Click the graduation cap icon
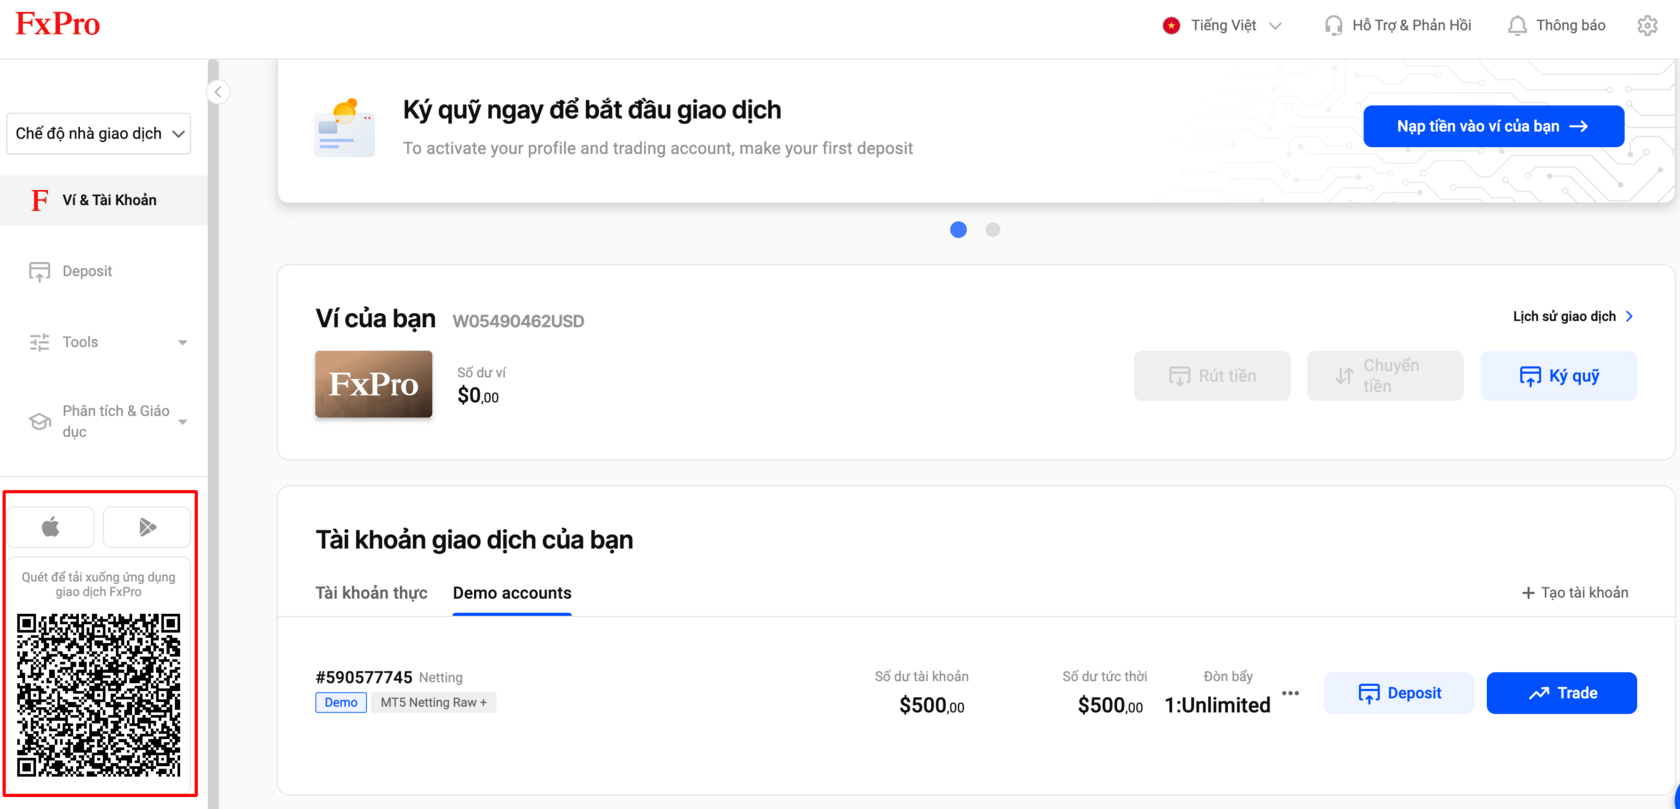 point(40,422)
